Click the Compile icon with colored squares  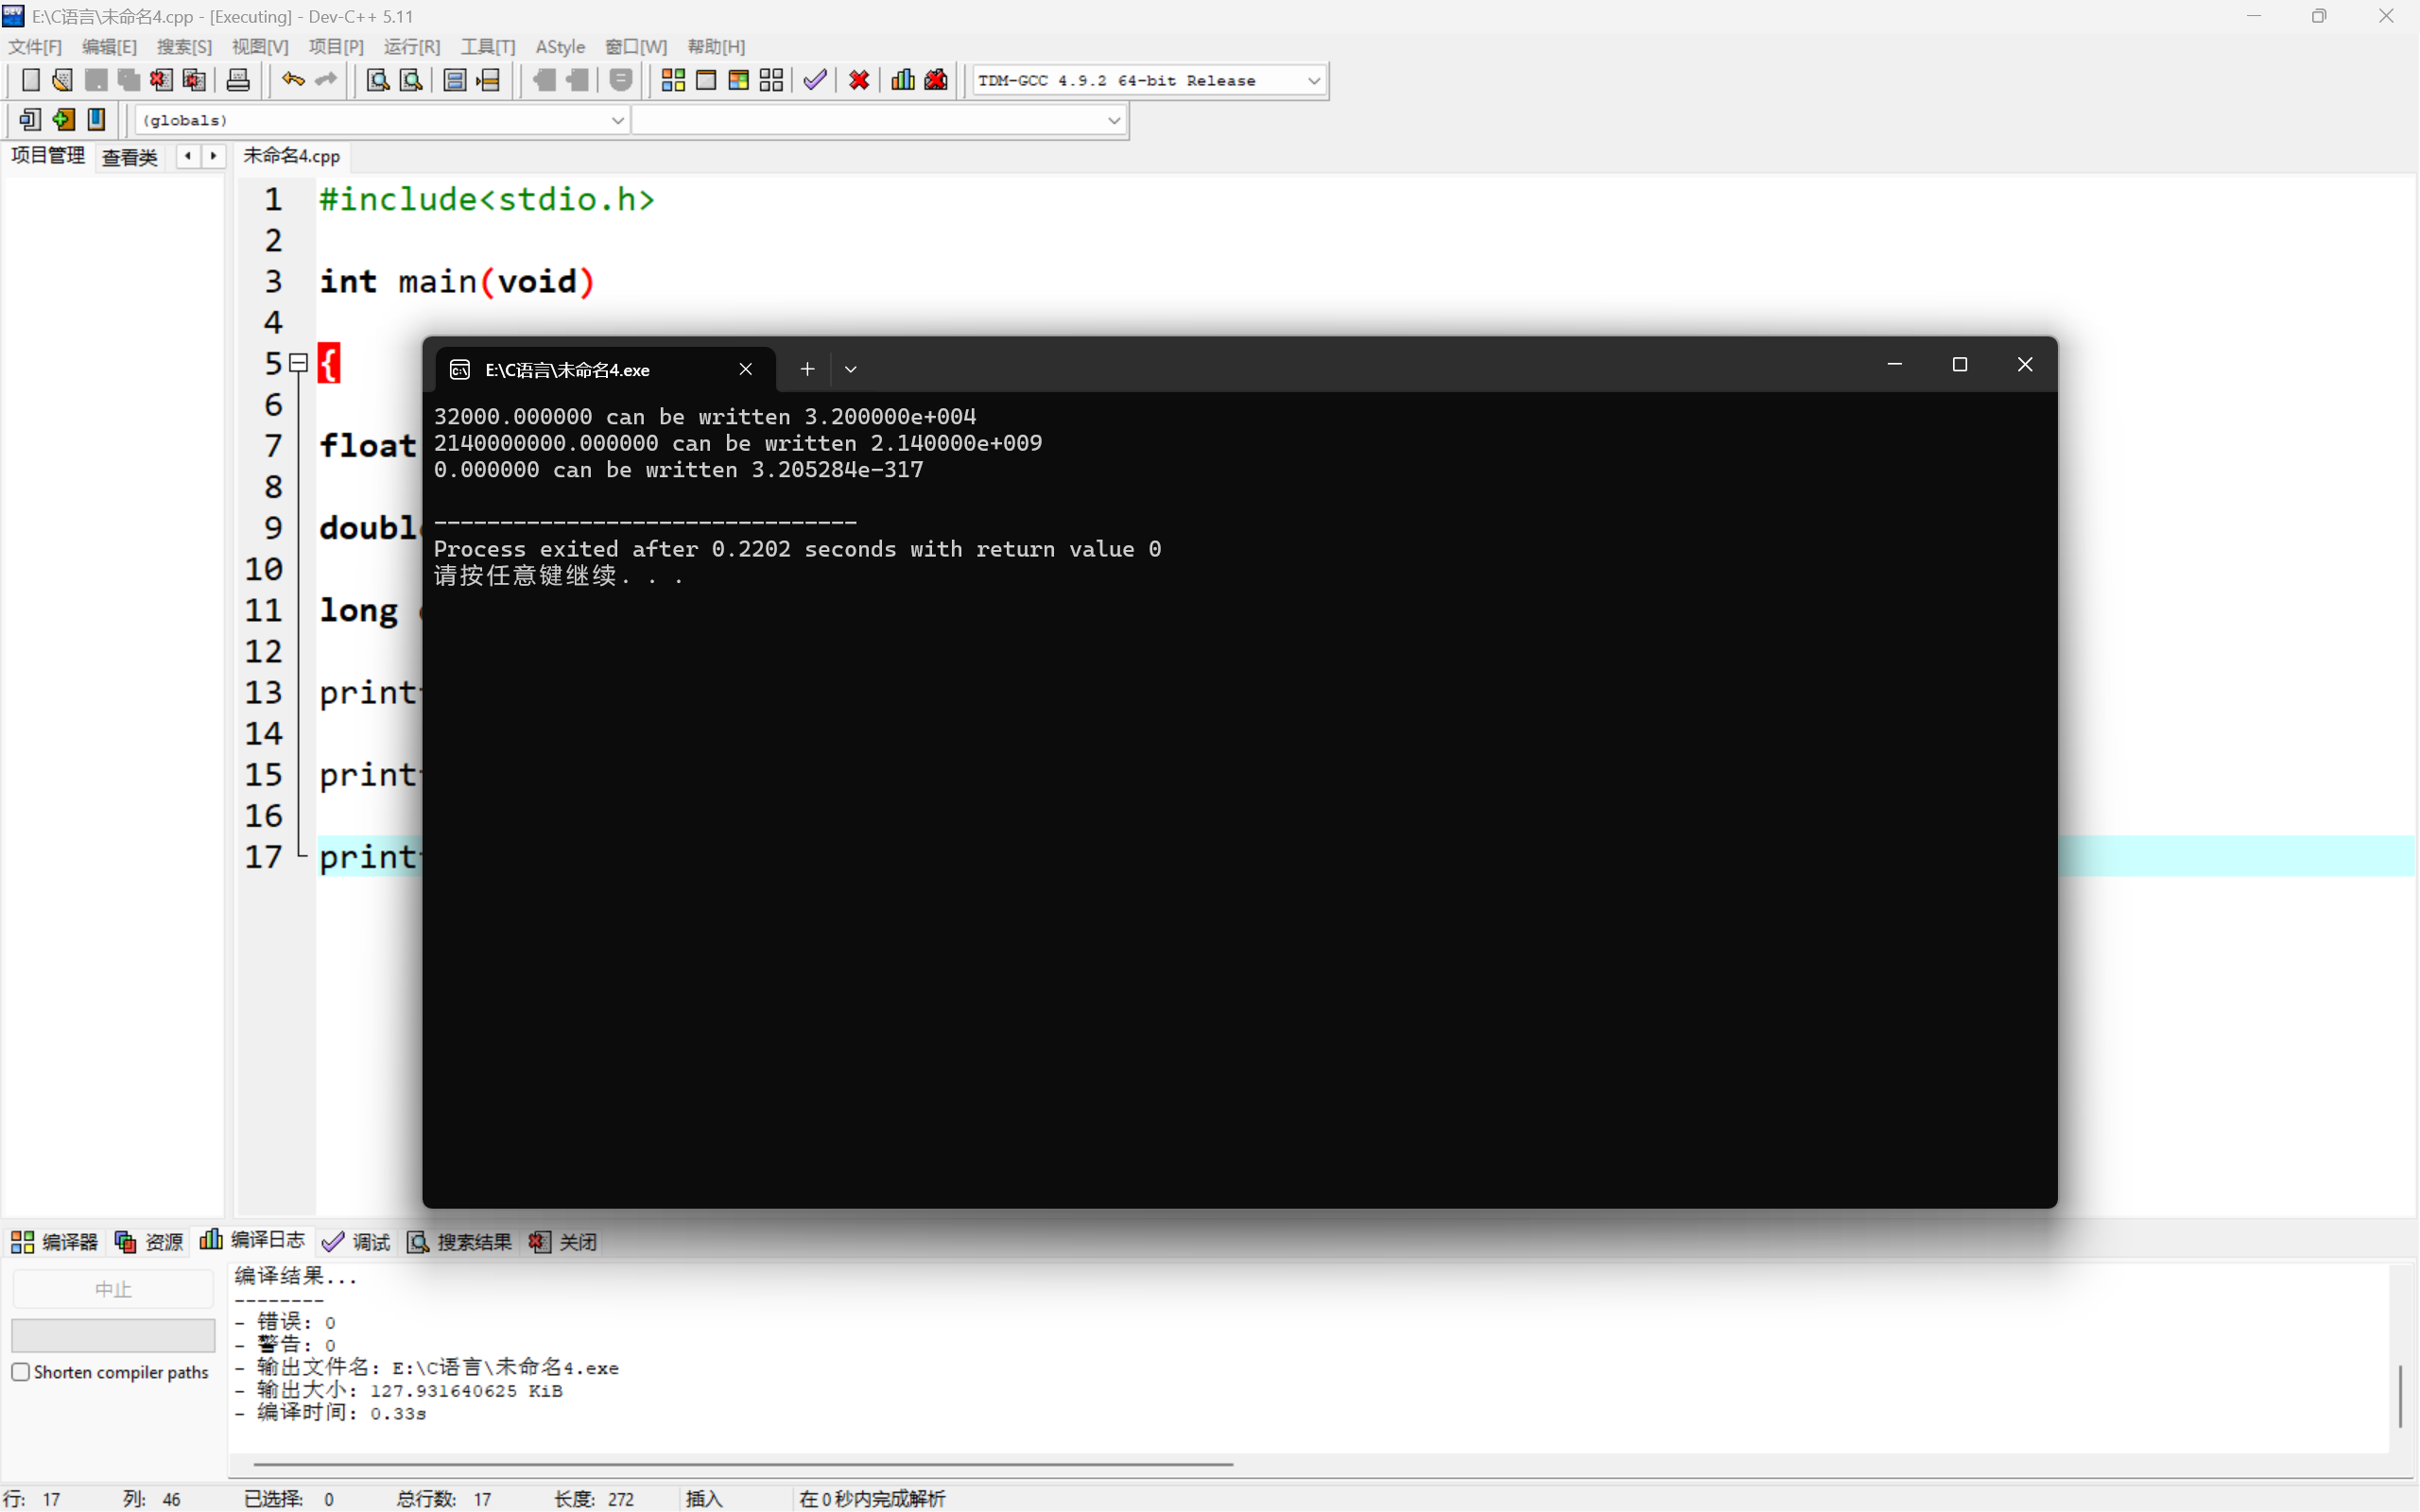[673, 80]
